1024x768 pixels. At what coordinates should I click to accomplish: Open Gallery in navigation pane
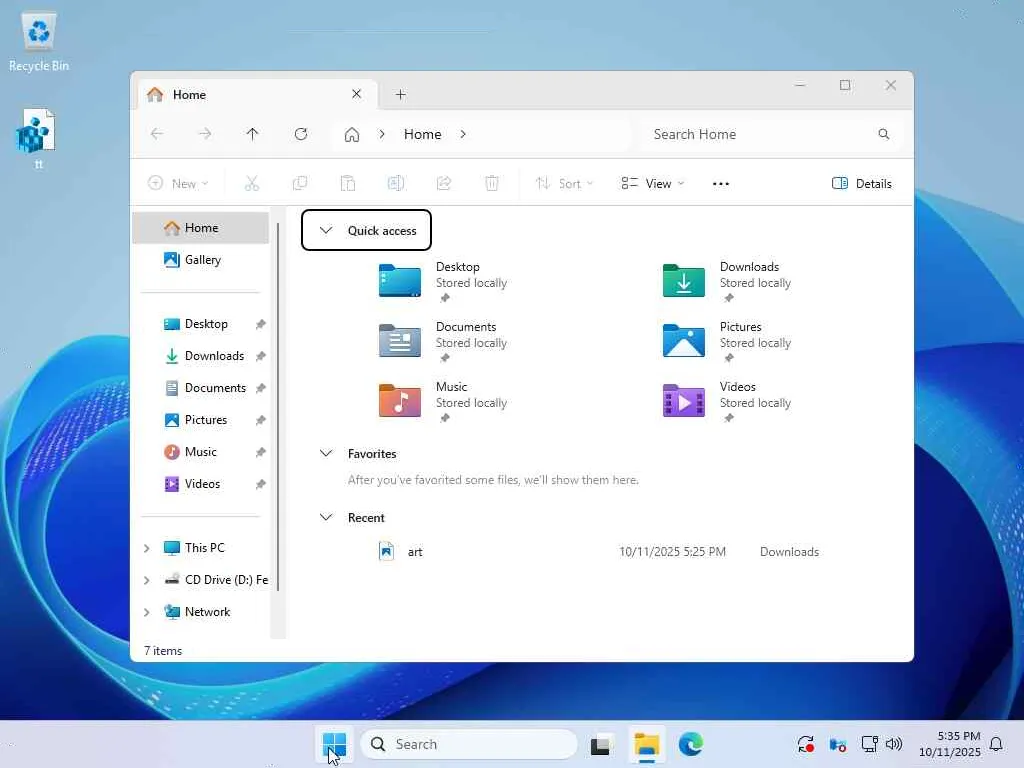click(x=200, y=260)
